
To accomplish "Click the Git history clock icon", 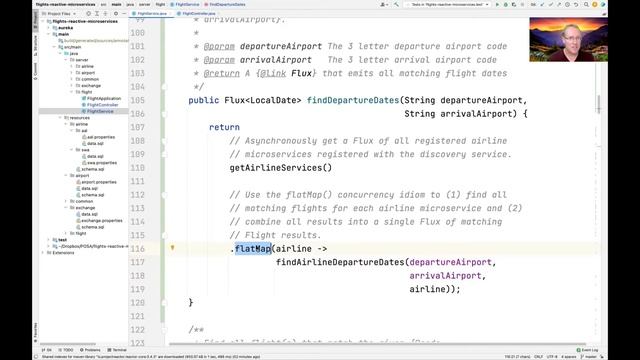I will tap(567, 4).
